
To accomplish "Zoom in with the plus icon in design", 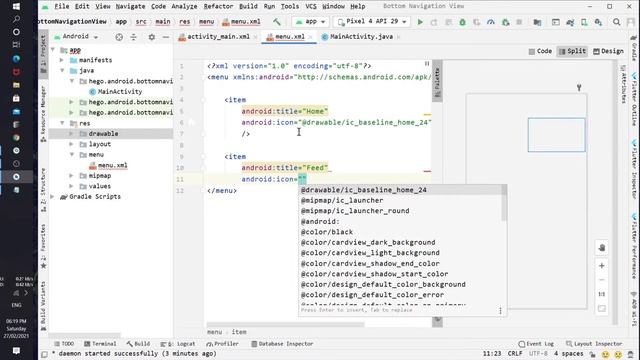I will click(602, 266).
